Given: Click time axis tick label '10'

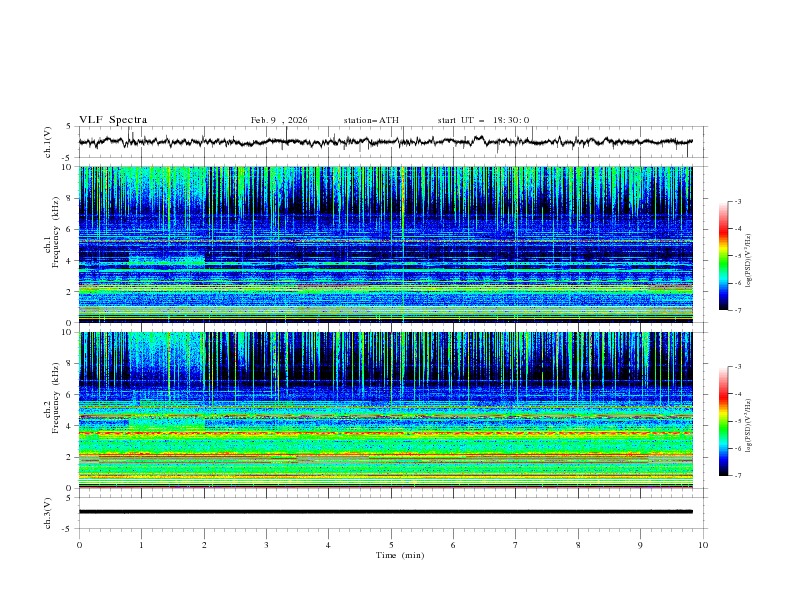Looking at the screenshot, I should 703,545.
